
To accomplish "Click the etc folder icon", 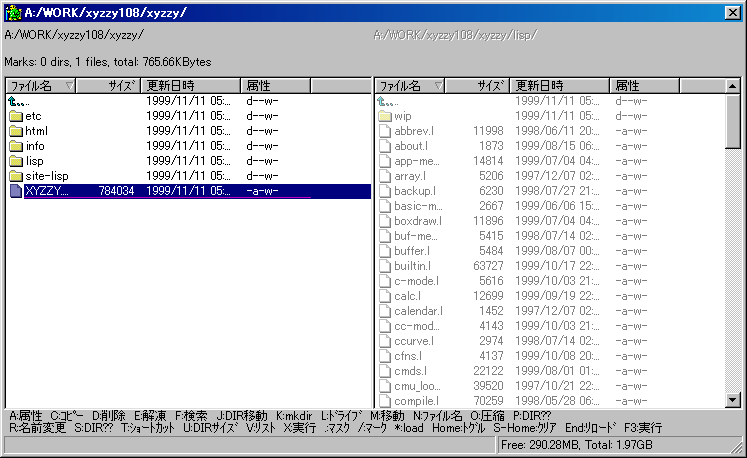I will tap(16, 116).
